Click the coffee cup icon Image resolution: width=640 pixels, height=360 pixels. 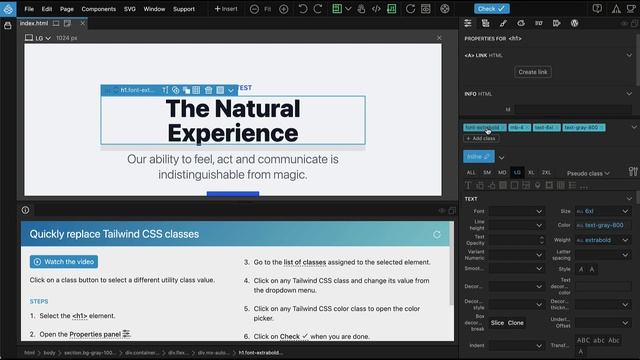coord(631,9)
